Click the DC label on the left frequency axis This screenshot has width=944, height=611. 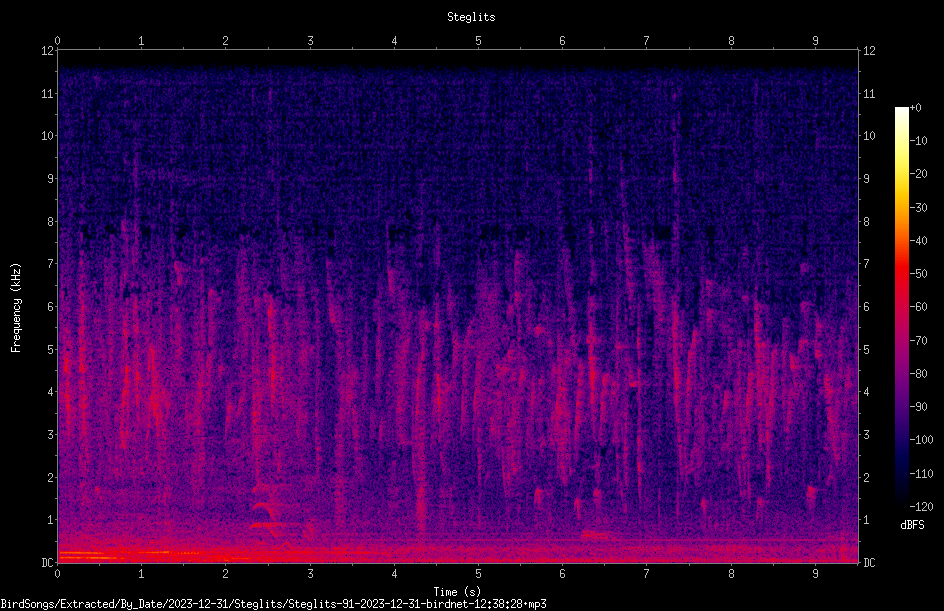[x=48, y=562]
